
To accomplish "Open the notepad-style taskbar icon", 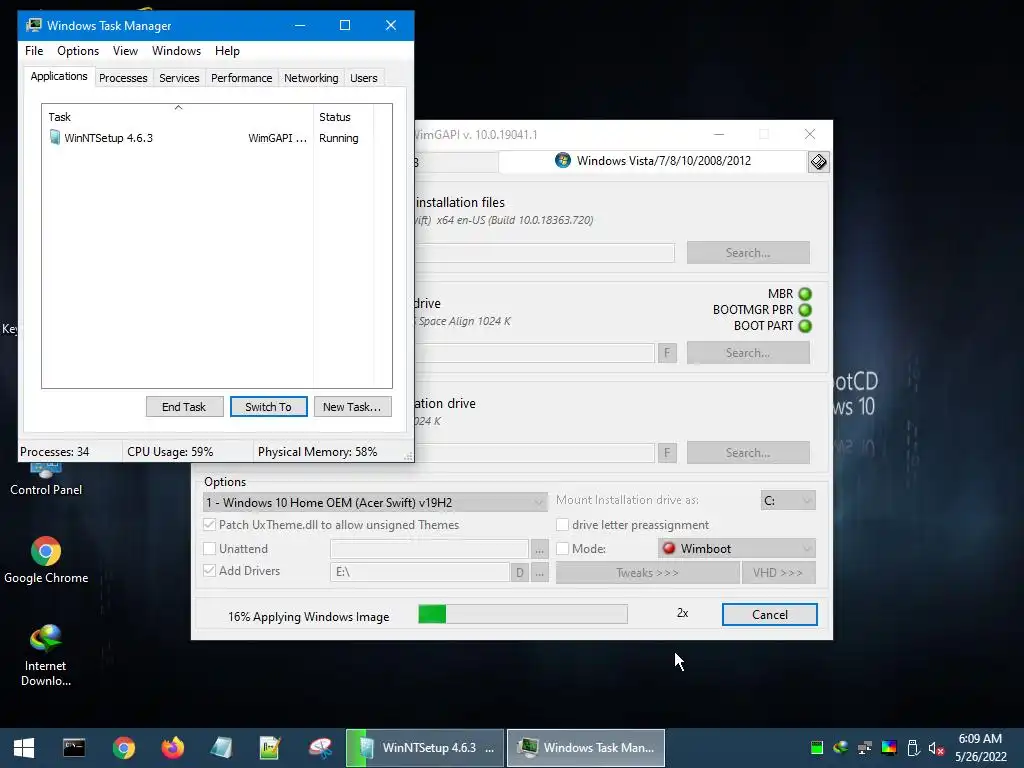I will click(x=270, y=748).
